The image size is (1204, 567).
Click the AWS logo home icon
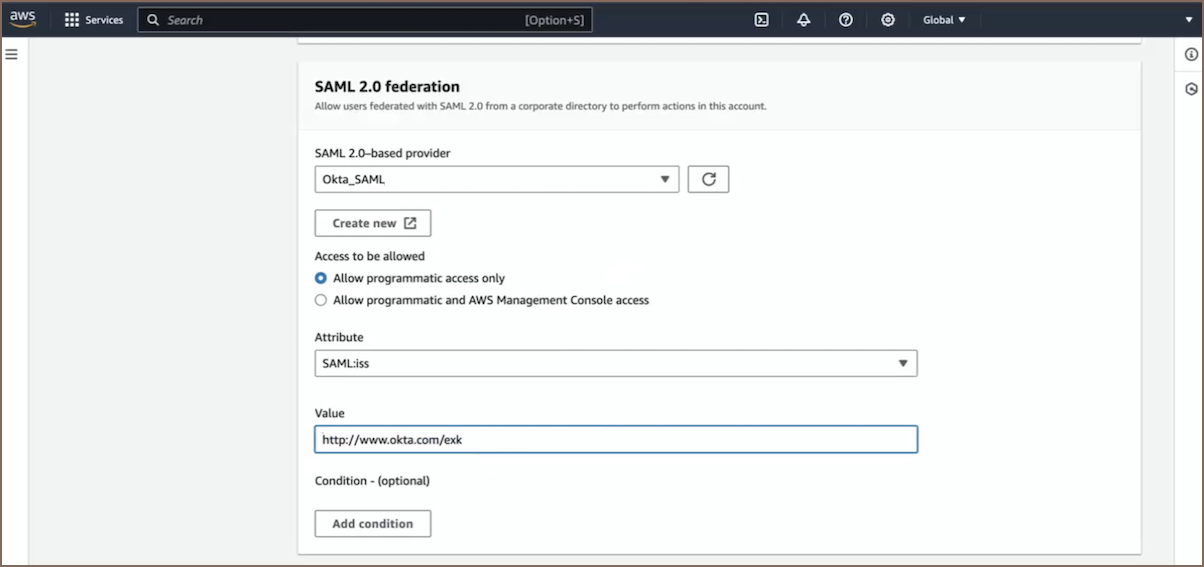[23, 19]
